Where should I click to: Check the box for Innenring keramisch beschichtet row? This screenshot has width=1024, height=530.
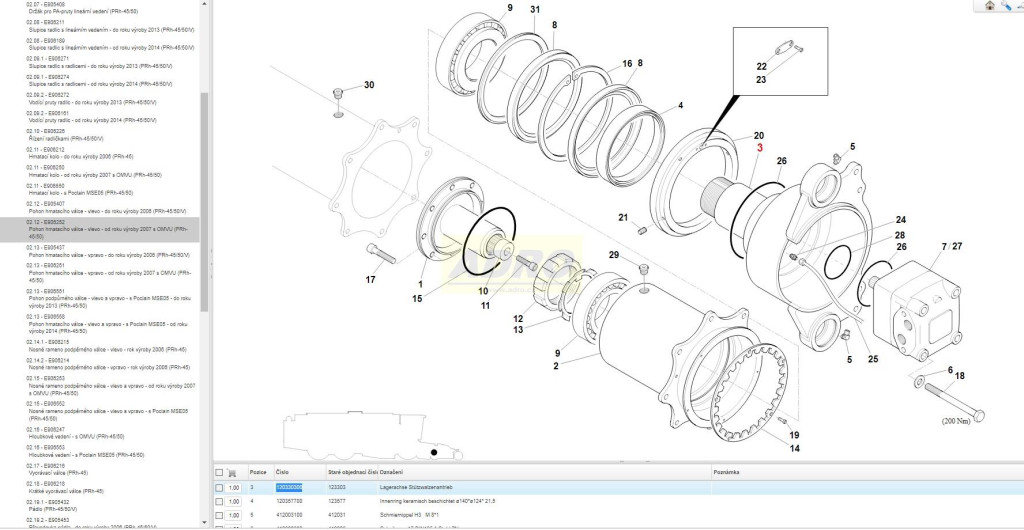click(x=219, y=501)
